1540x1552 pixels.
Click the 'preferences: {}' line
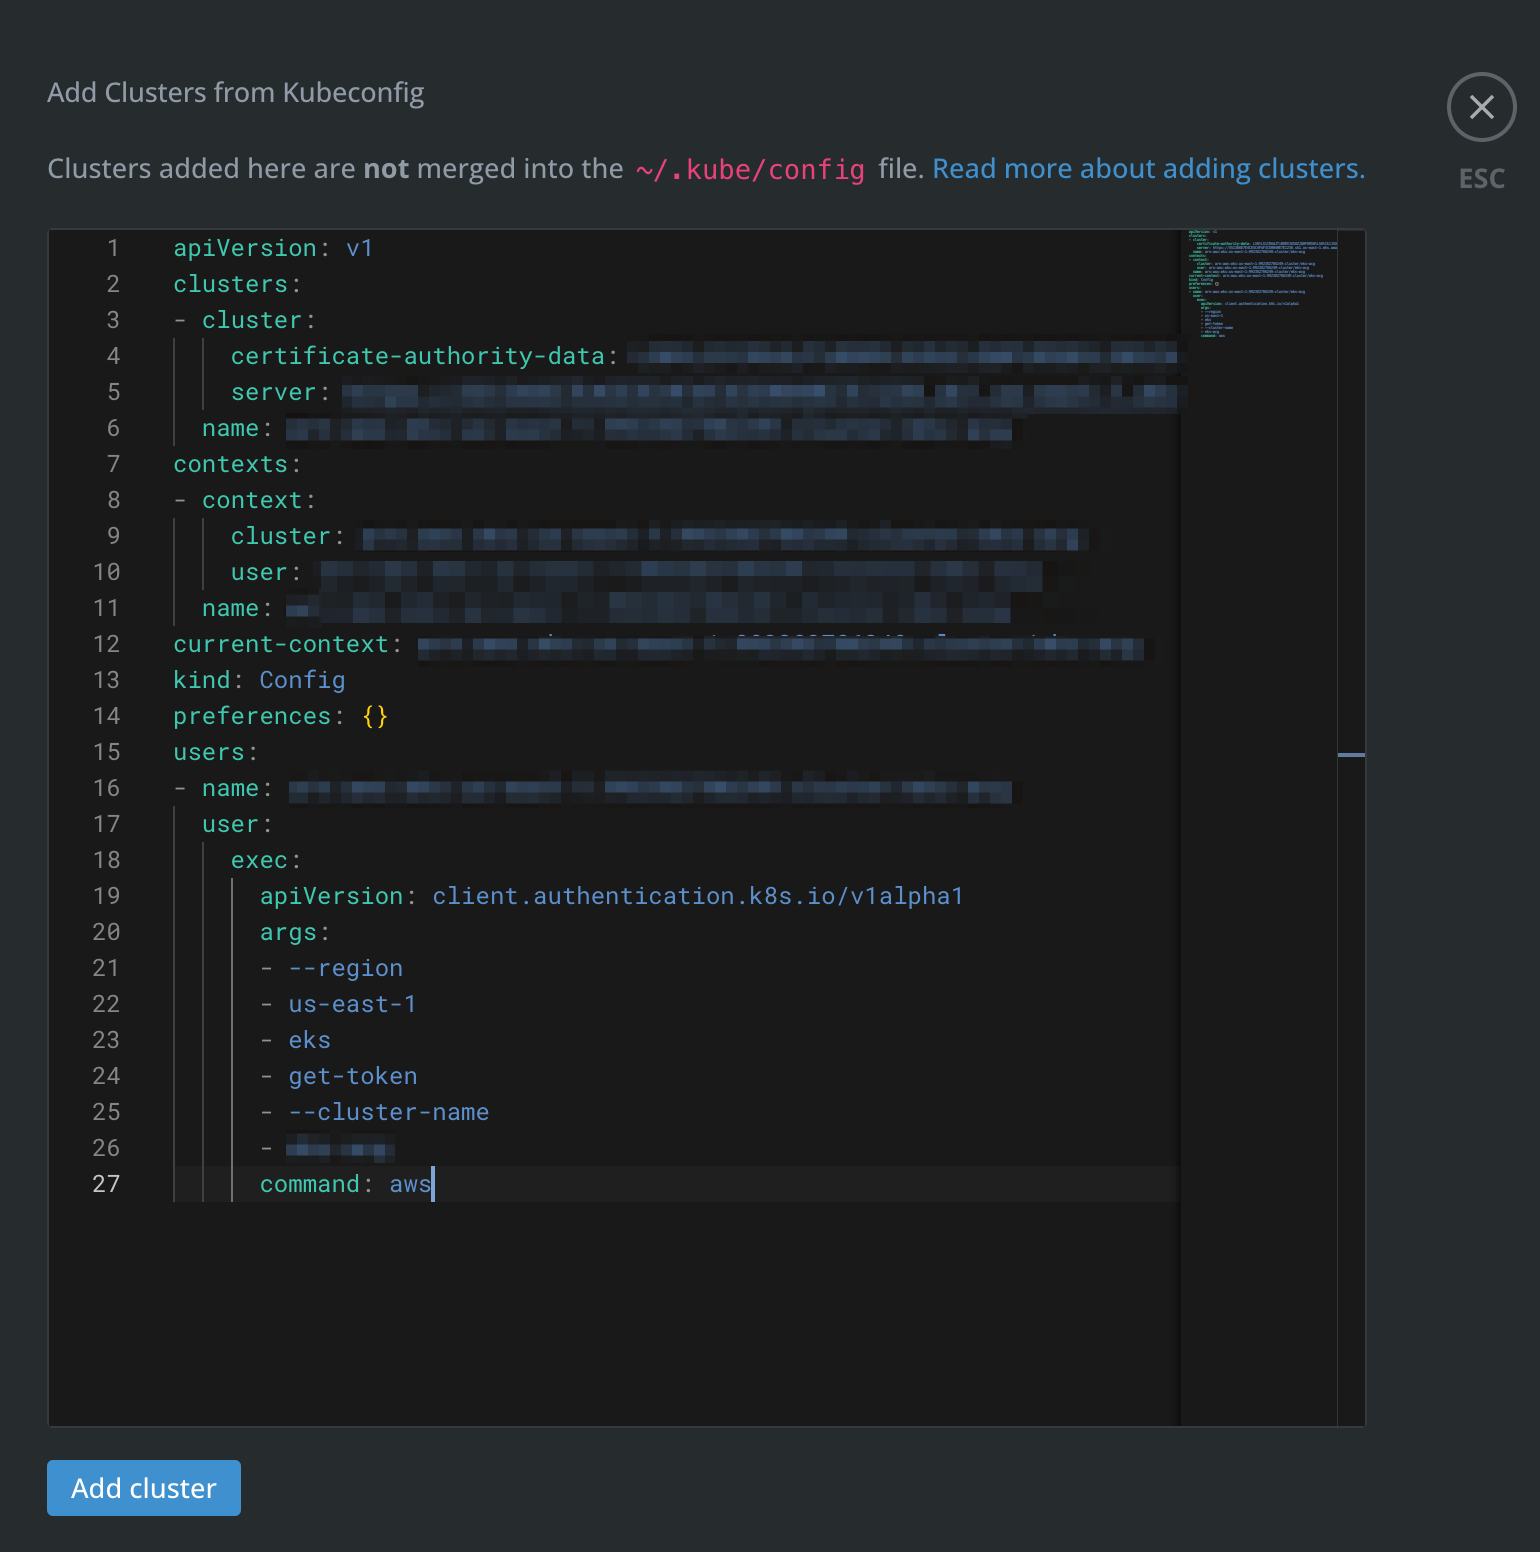click(280, 716)
